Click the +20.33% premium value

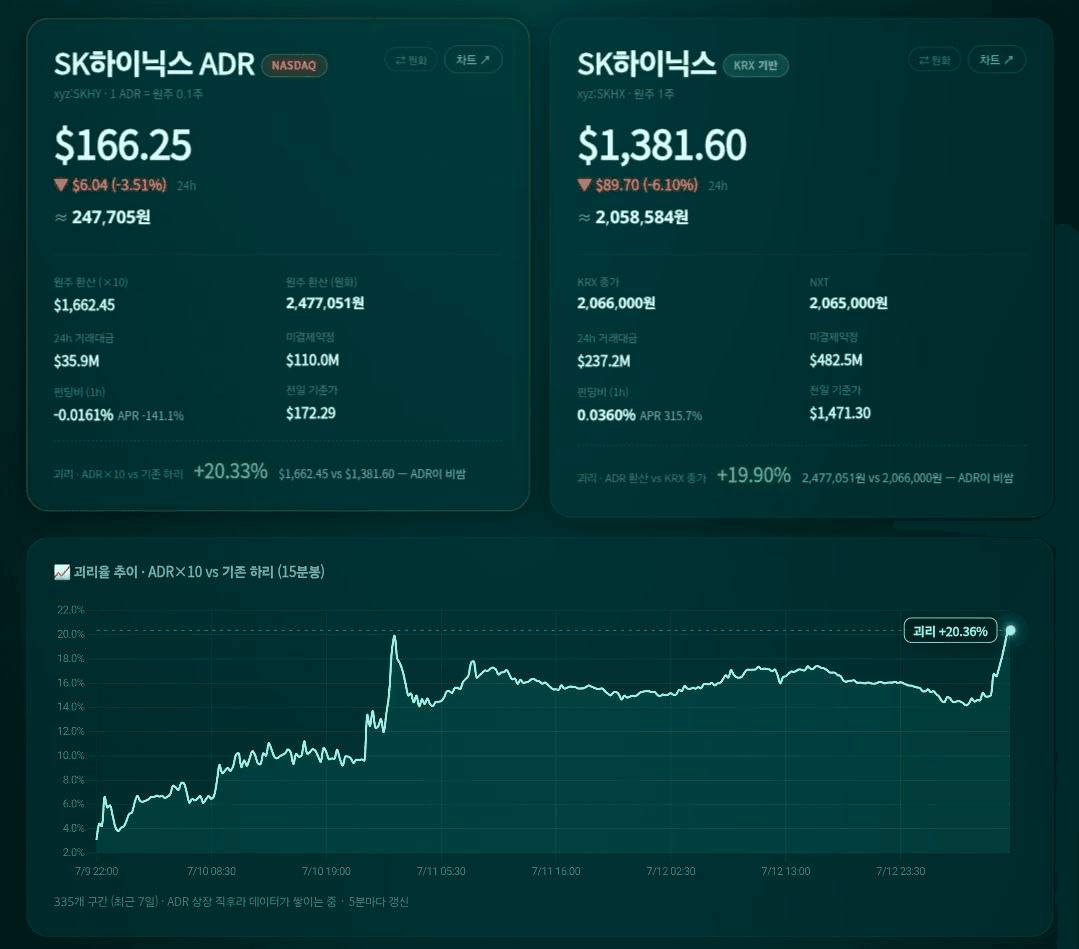point(231,471)
